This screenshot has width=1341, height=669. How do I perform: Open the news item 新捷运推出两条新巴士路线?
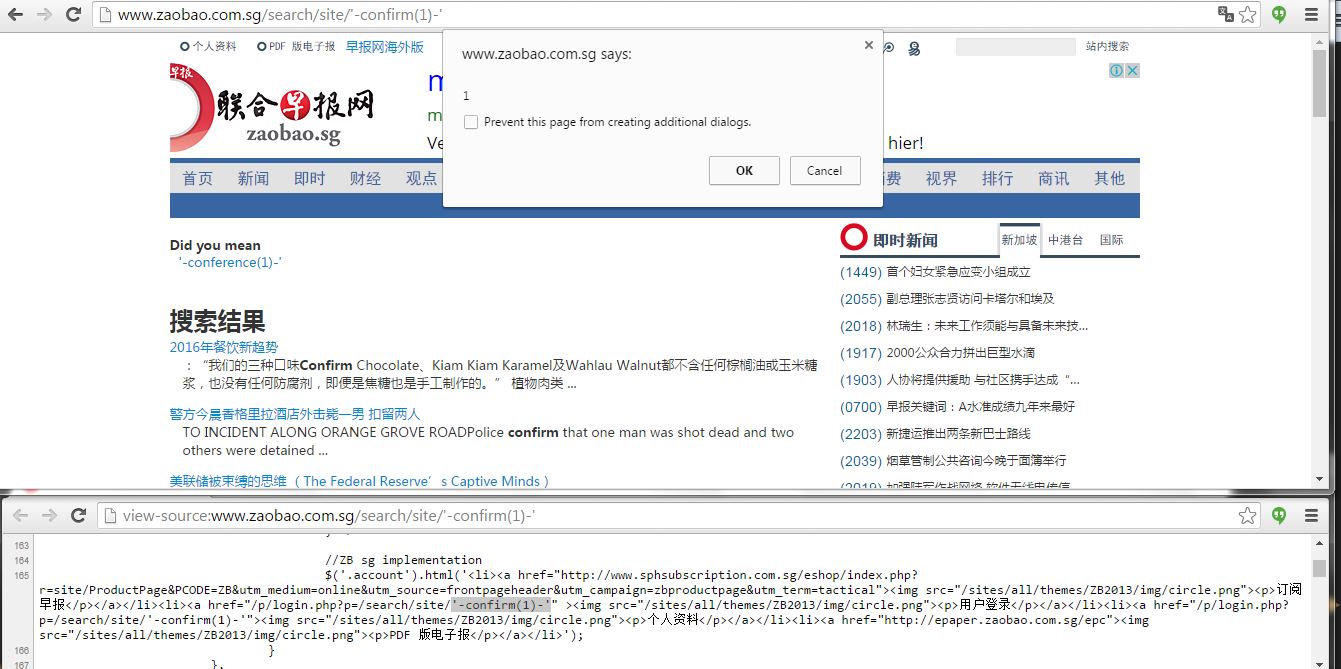[x=958, y=433]
